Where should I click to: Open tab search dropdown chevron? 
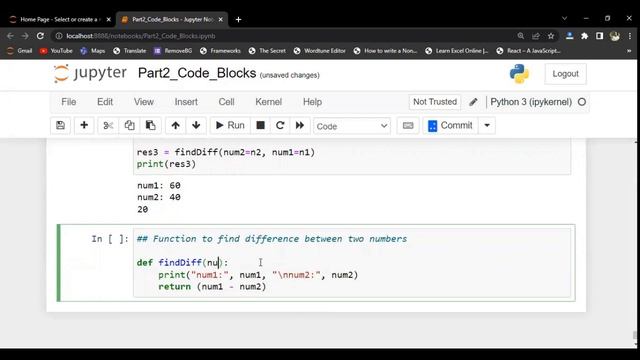(x=564, y=19)
